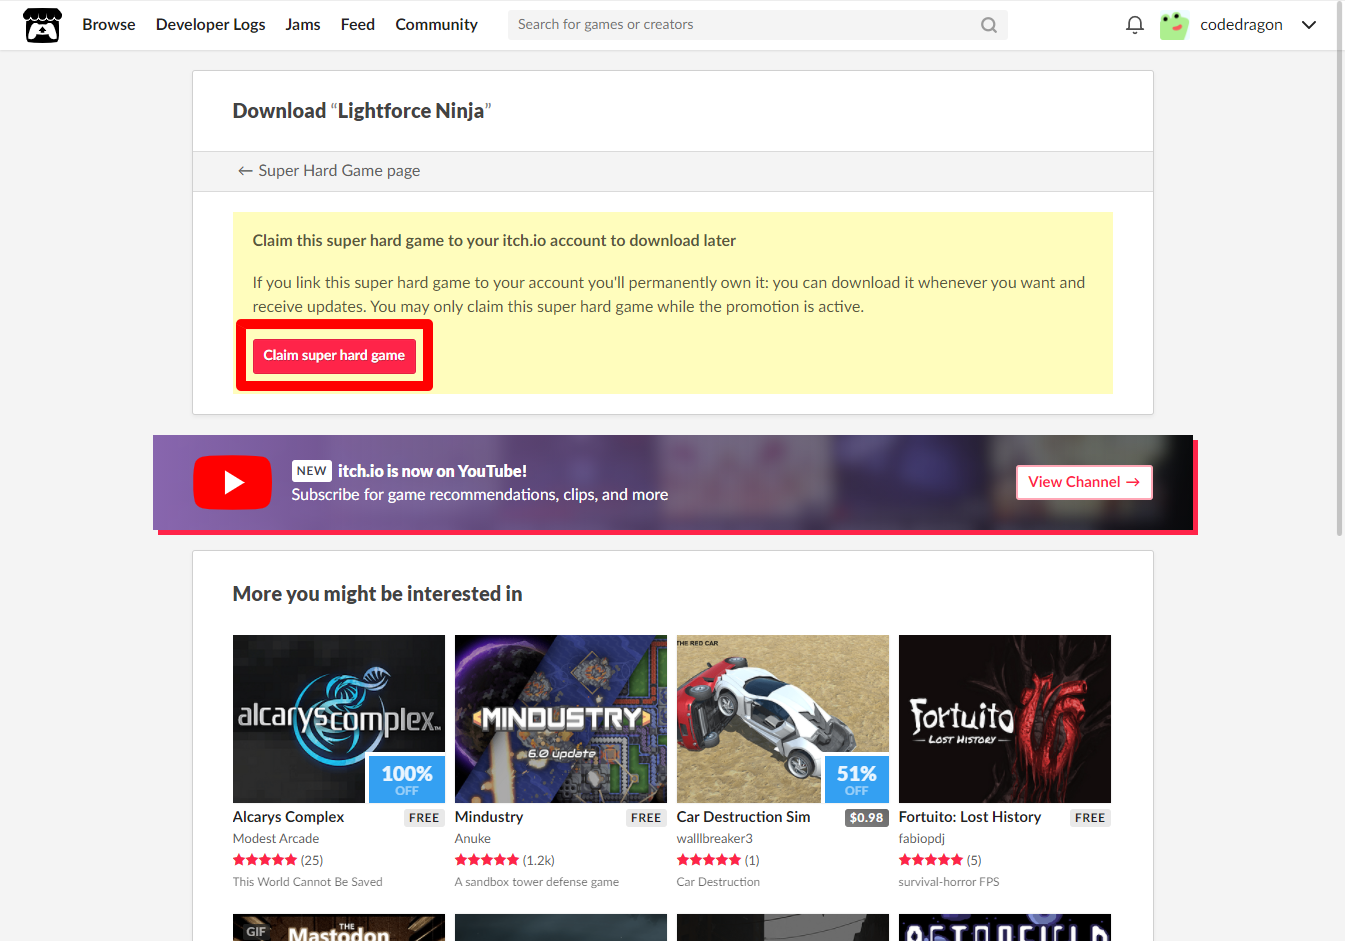This screenshot has height=941, width=1345.
Task: Click the View Channel button
Action: tap(1084, 482)
